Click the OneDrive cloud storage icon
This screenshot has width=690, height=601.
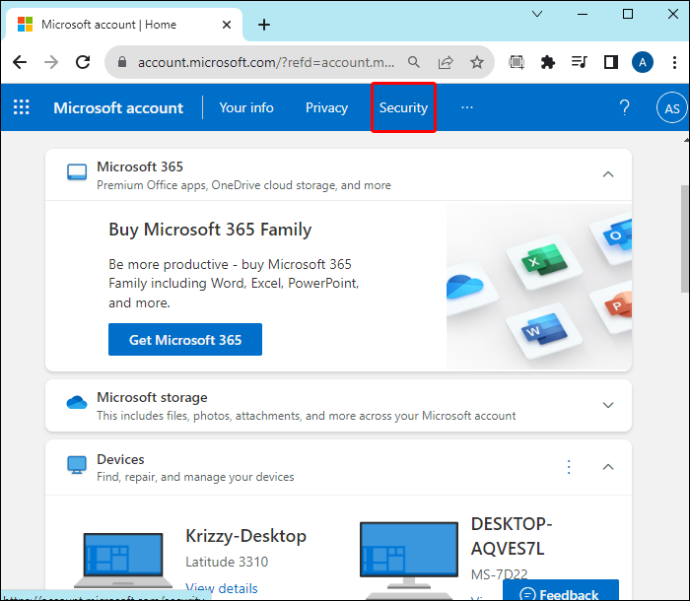(x=77, y=402)
